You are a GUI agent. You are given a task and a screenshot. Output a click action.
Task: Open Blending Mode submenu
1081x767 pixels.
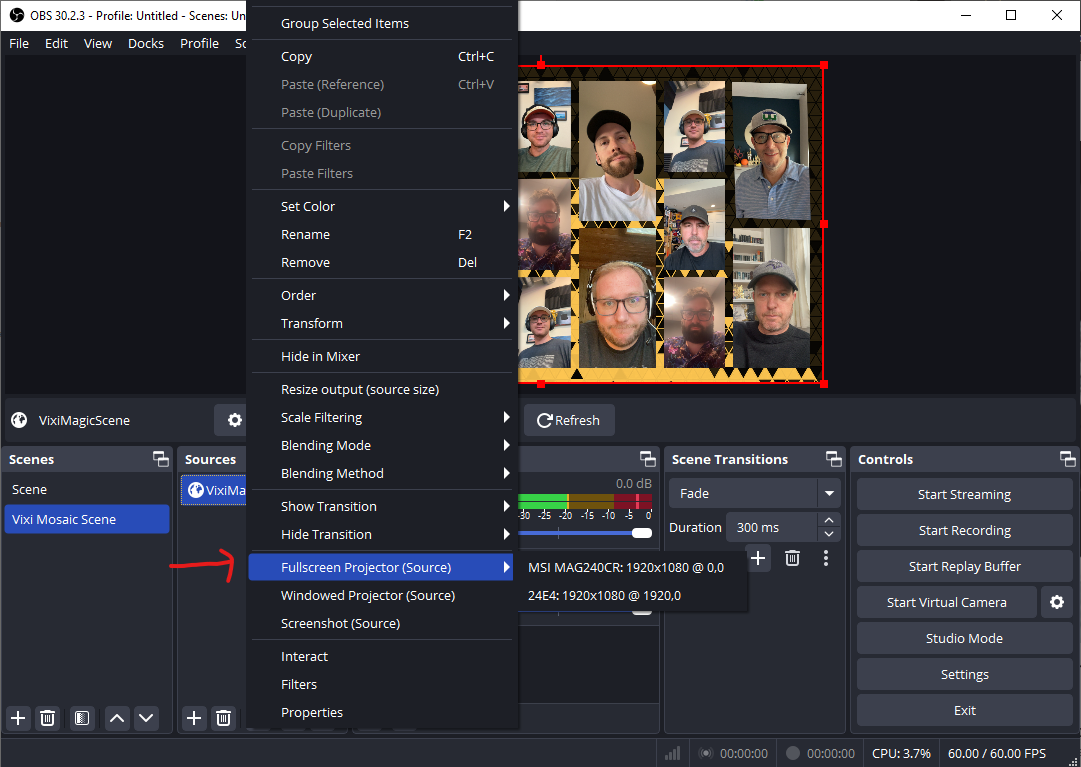tap(382, 445)
